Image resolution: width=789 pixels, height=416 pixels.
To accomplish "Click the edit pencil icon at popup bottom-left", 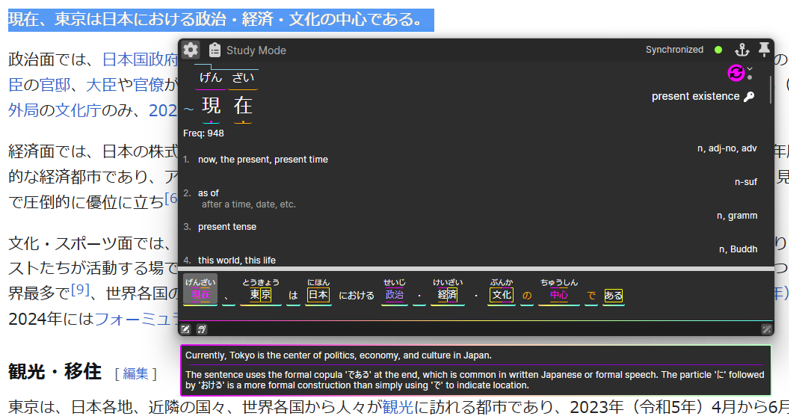I will [186, 329].
